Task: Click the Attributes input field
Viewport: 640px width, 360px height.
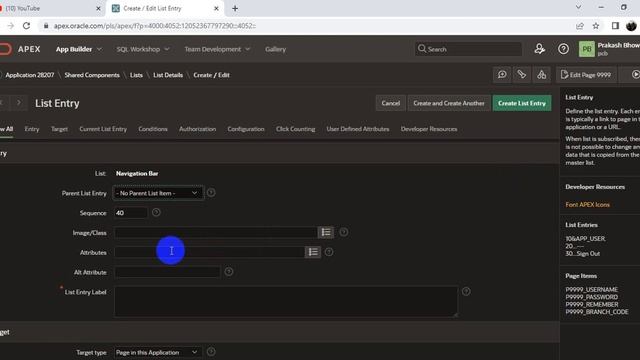Action: coord(209,252)
